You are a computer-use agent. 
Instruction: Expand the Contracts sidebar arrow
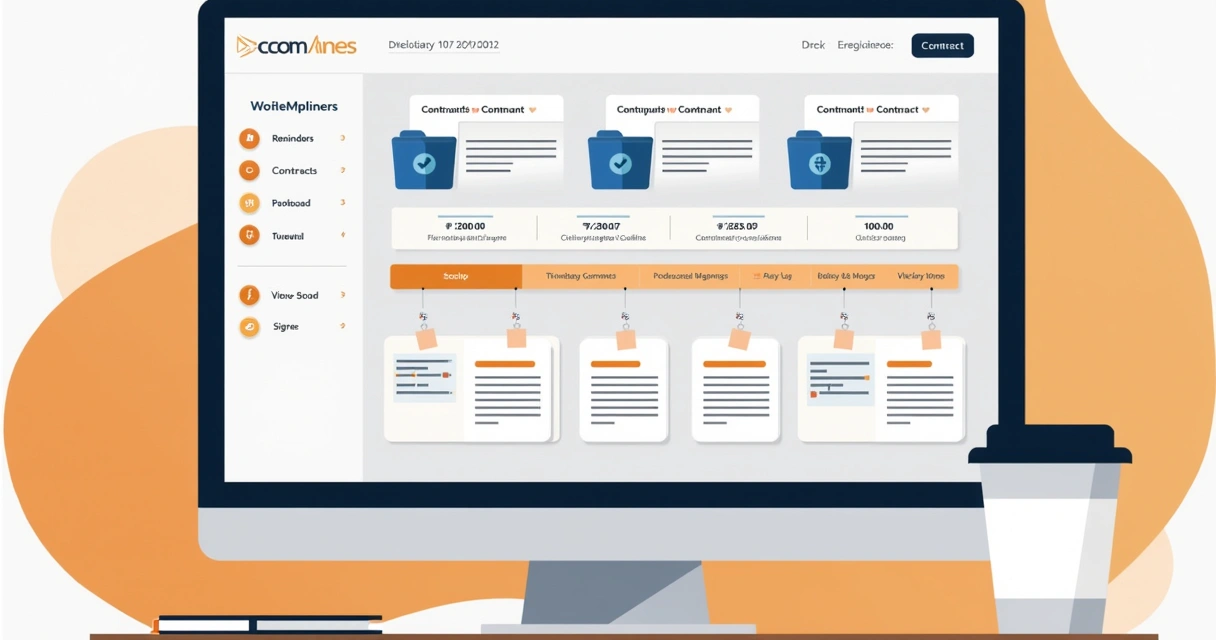click(x=343, y=171)
